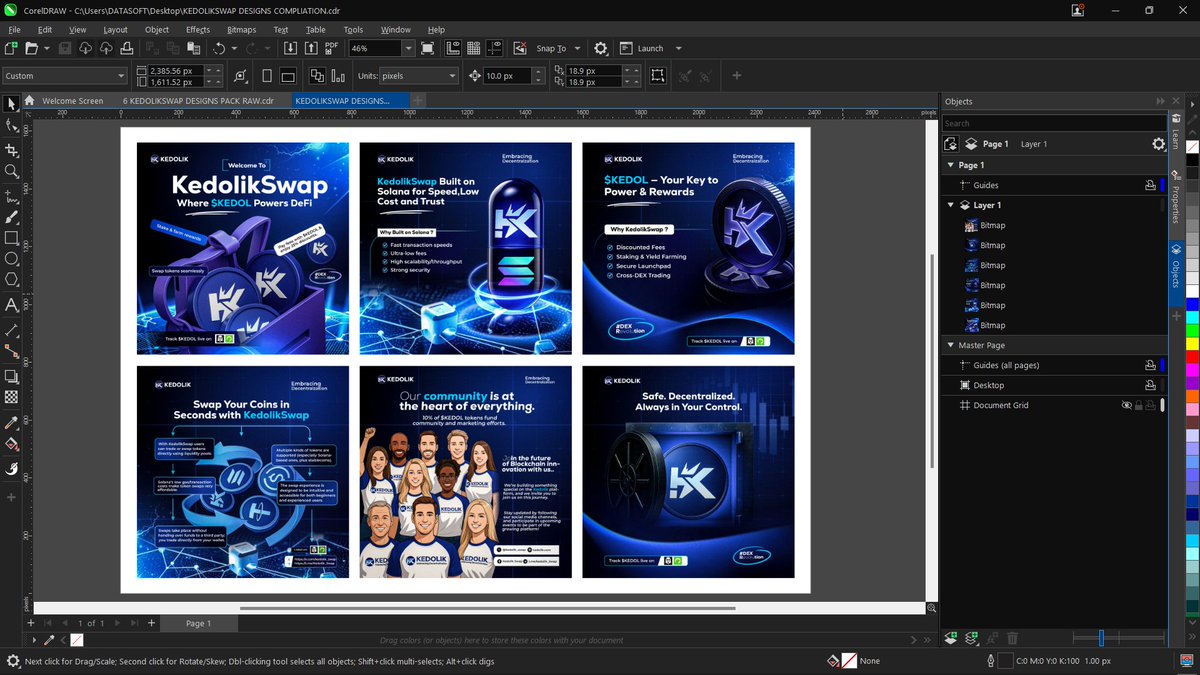Toggle Treat as filled button
The image size is (1200, 675).
point(658,76)
